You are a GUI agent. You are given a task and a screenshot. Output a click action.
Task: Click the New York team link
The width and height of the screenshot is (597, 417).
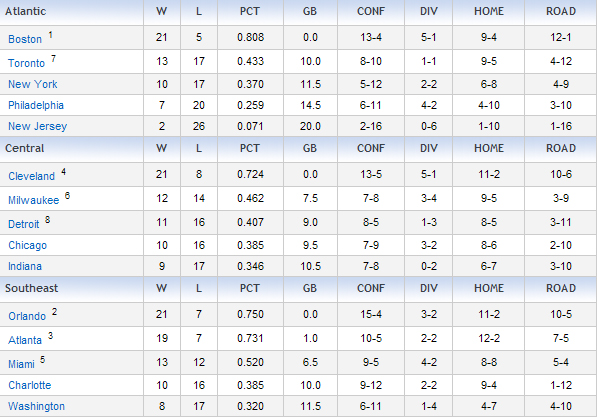coord(33,84)
